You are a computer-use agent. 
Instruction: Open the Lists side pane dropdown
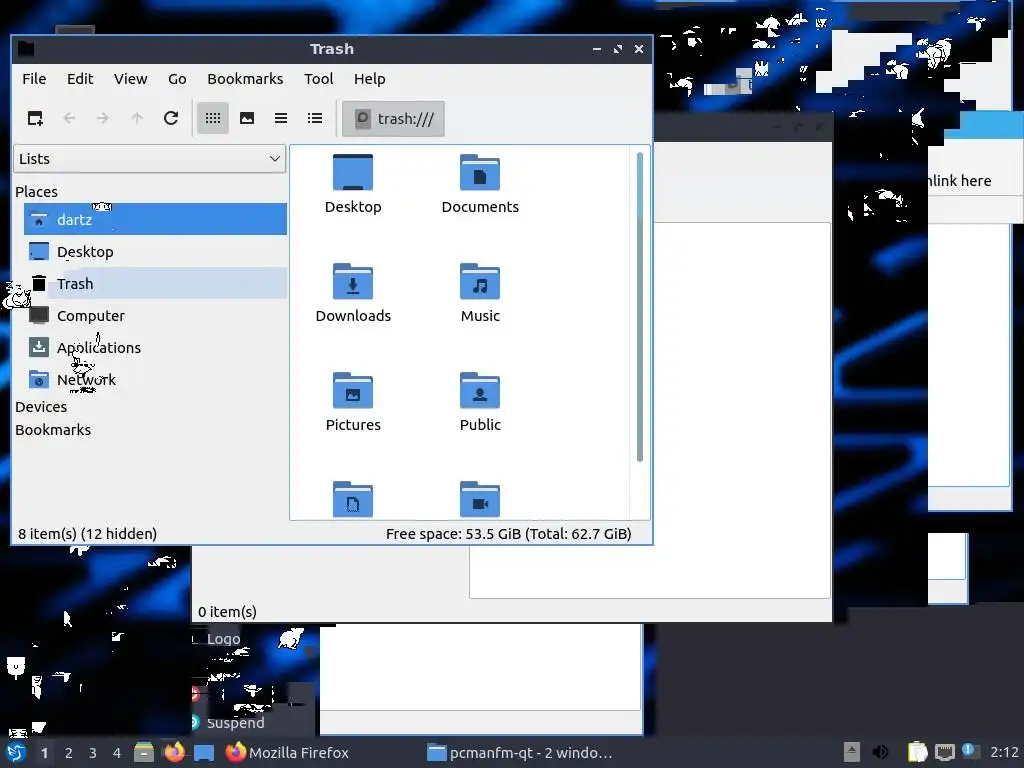tap(150, 159)
